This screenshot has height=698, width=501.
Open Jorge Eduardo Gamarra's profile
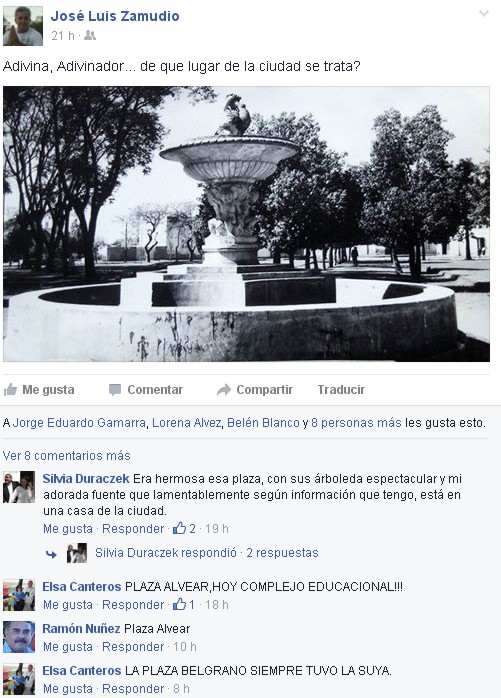tap(79, 422)
